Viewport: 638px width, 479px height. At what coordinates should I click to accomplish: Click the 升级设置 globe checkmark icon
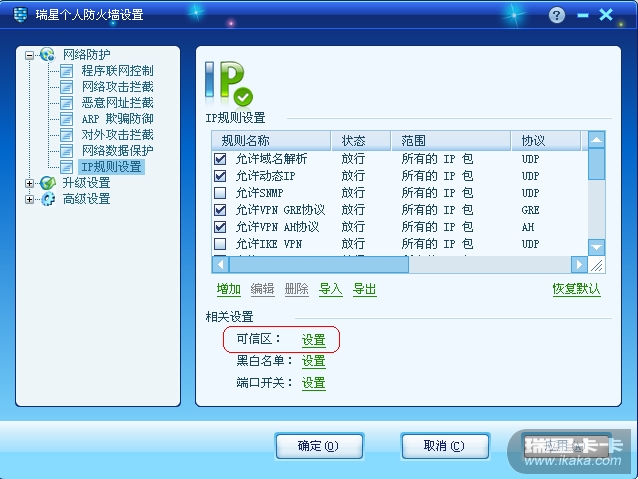pyautogui.click(x=48, y=183)
